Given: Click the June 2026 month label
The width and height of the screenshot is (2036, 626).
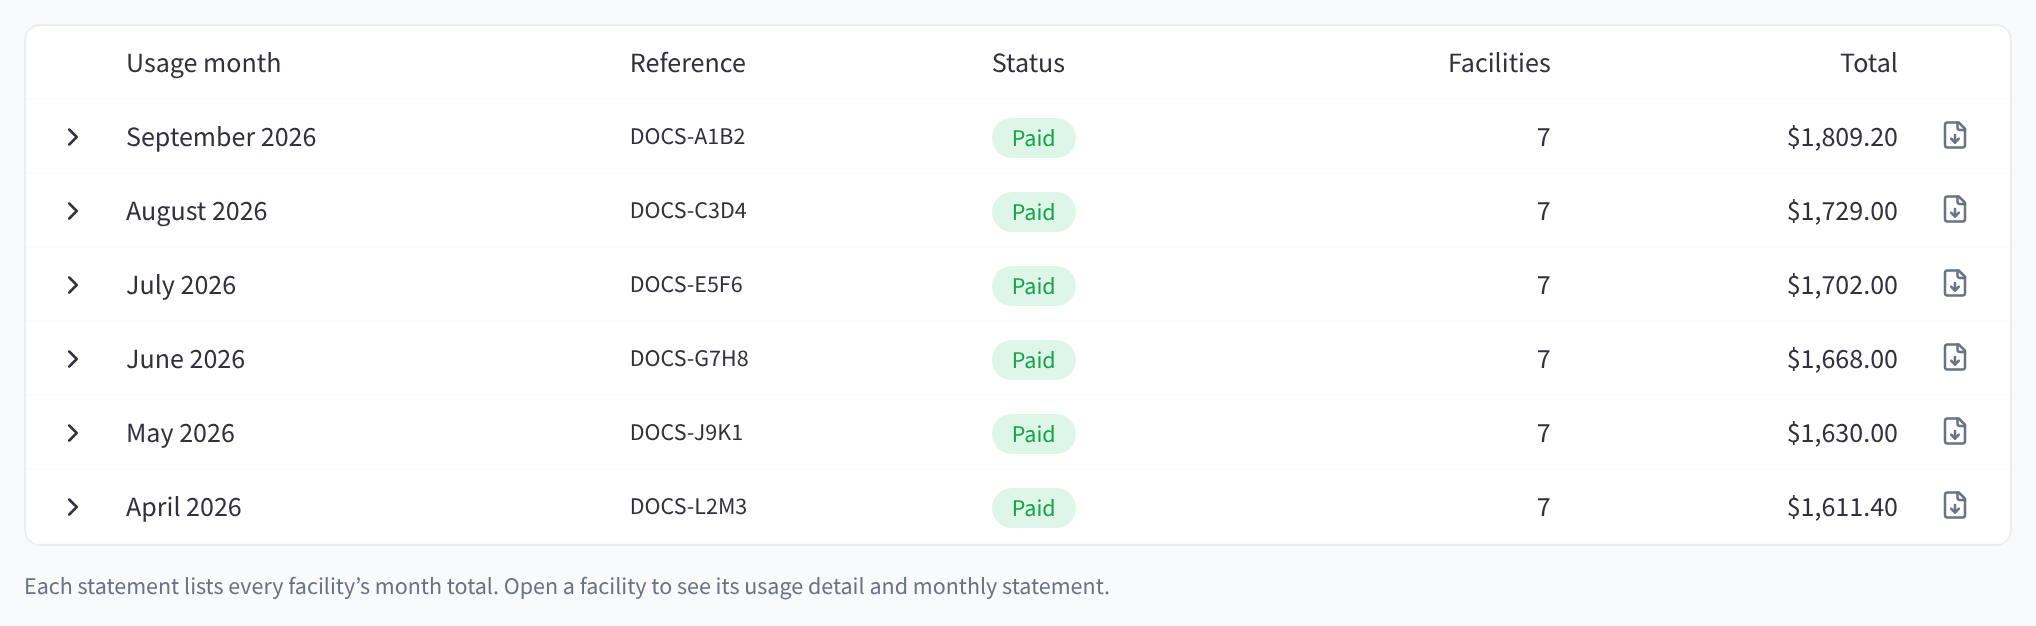Looking at the screenshot, I should pos(185,359).
